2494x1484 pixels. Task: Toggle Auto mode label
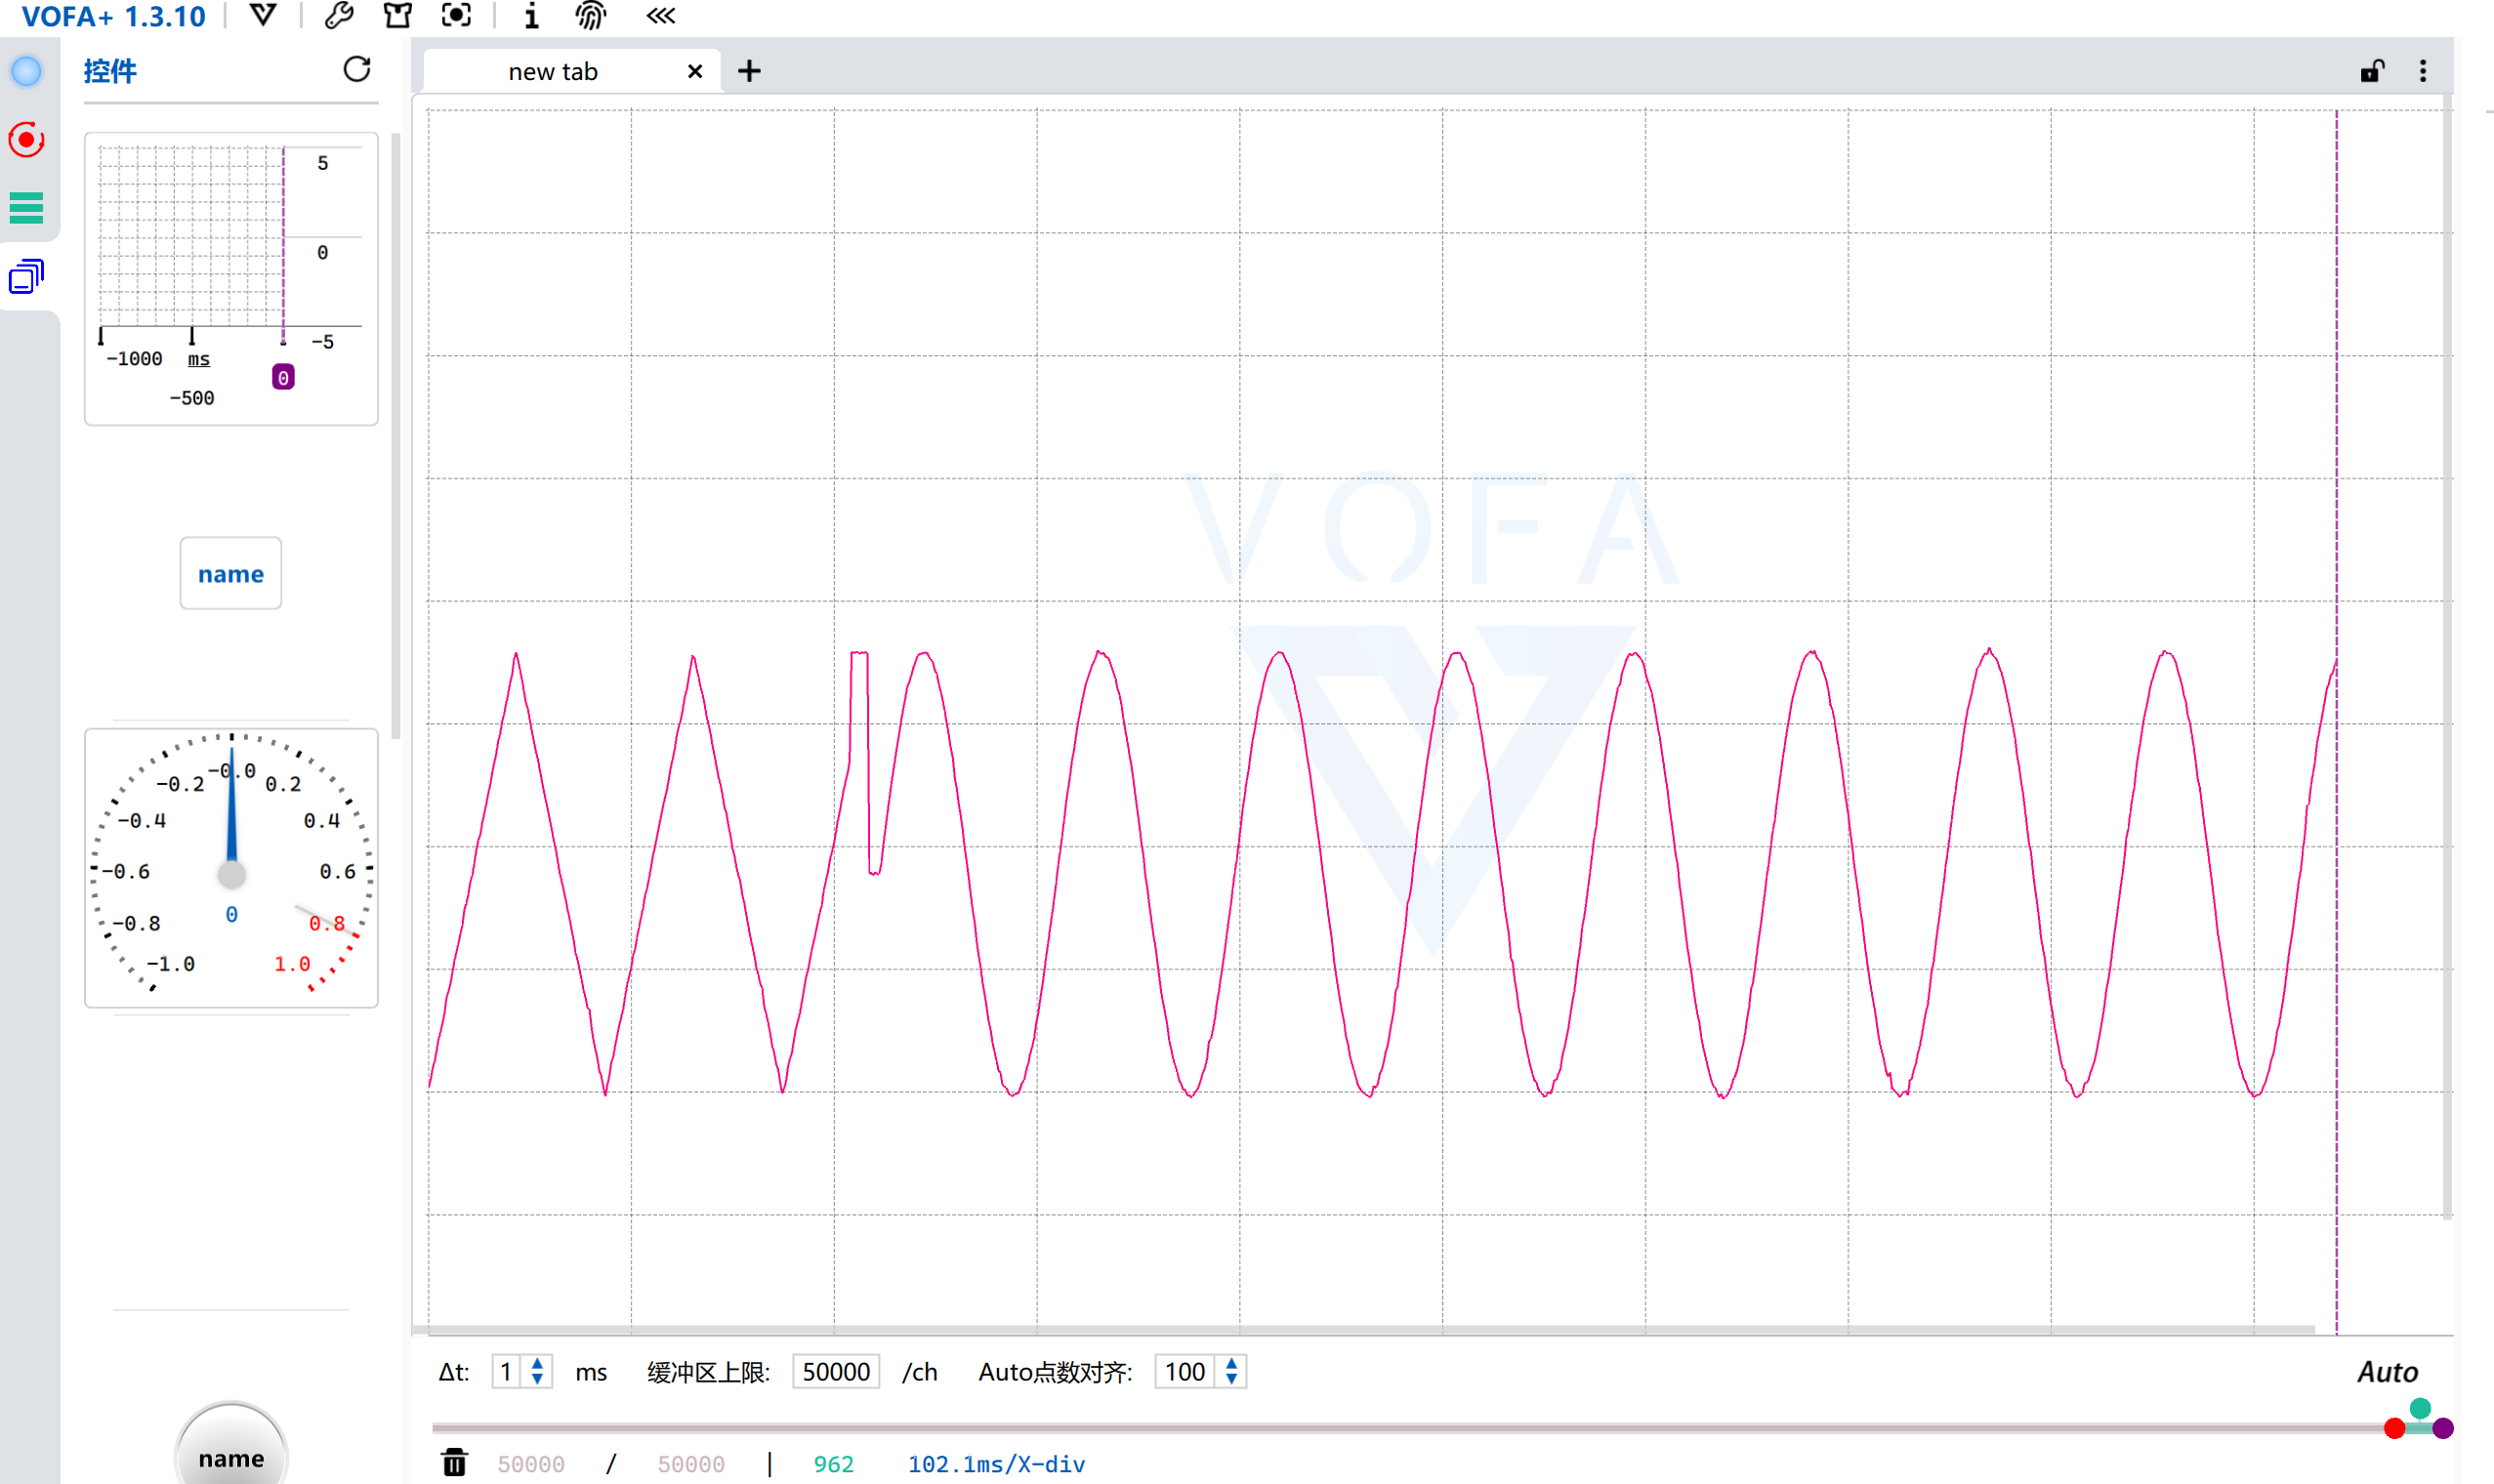pos(2386,1372)
